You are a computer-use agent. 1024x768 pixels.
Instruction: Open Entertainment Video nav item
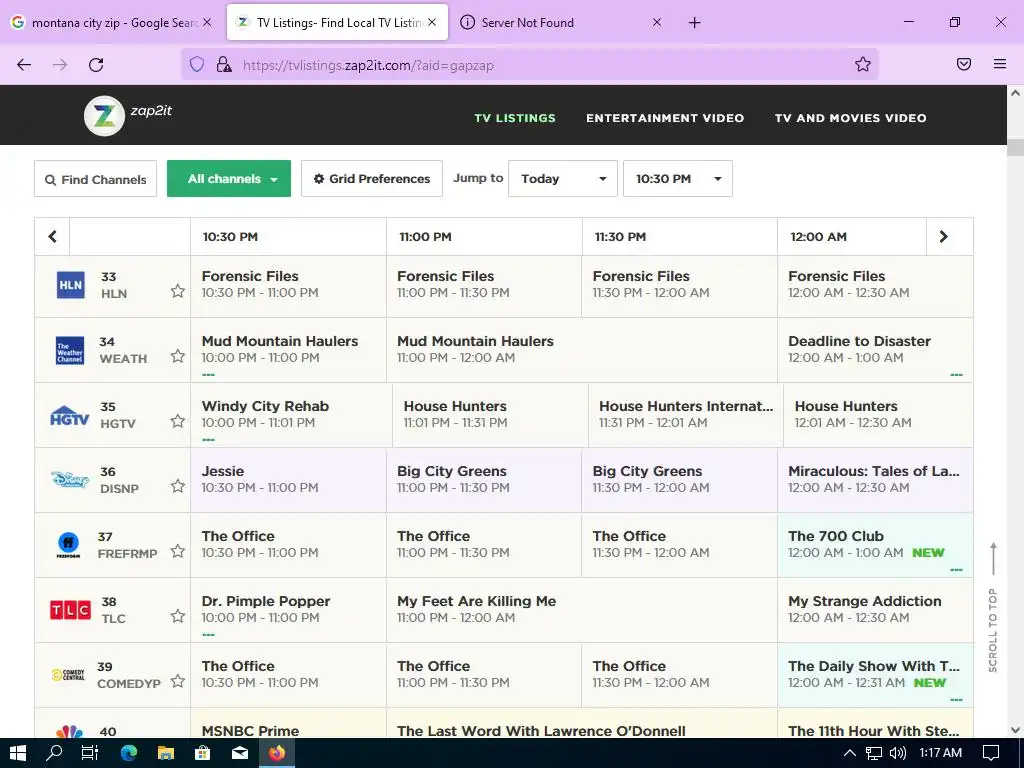665,118
